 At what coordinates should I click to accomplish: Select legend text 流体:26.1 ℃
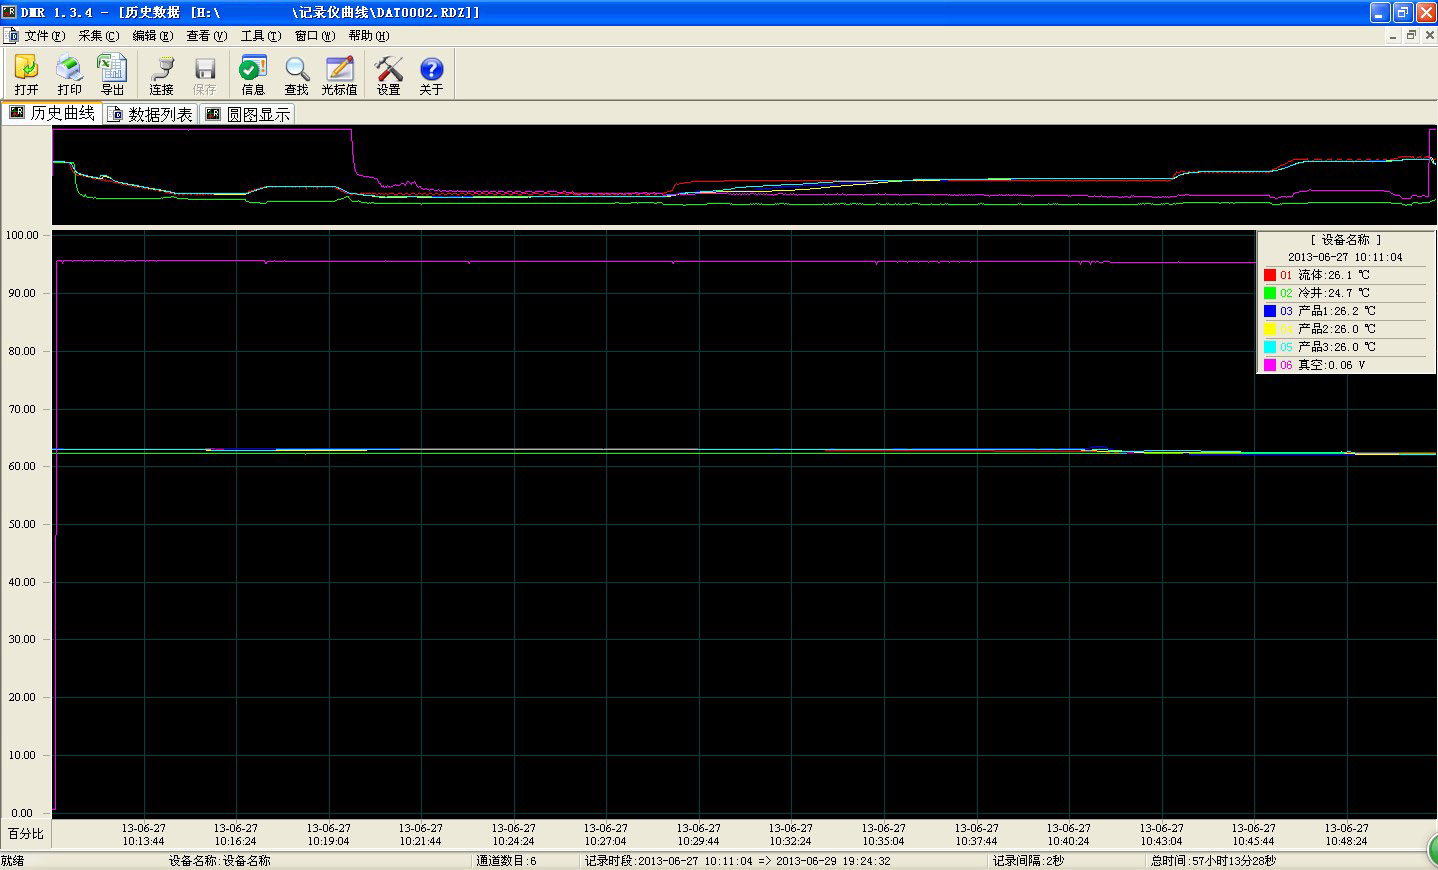coord(1334,275)
